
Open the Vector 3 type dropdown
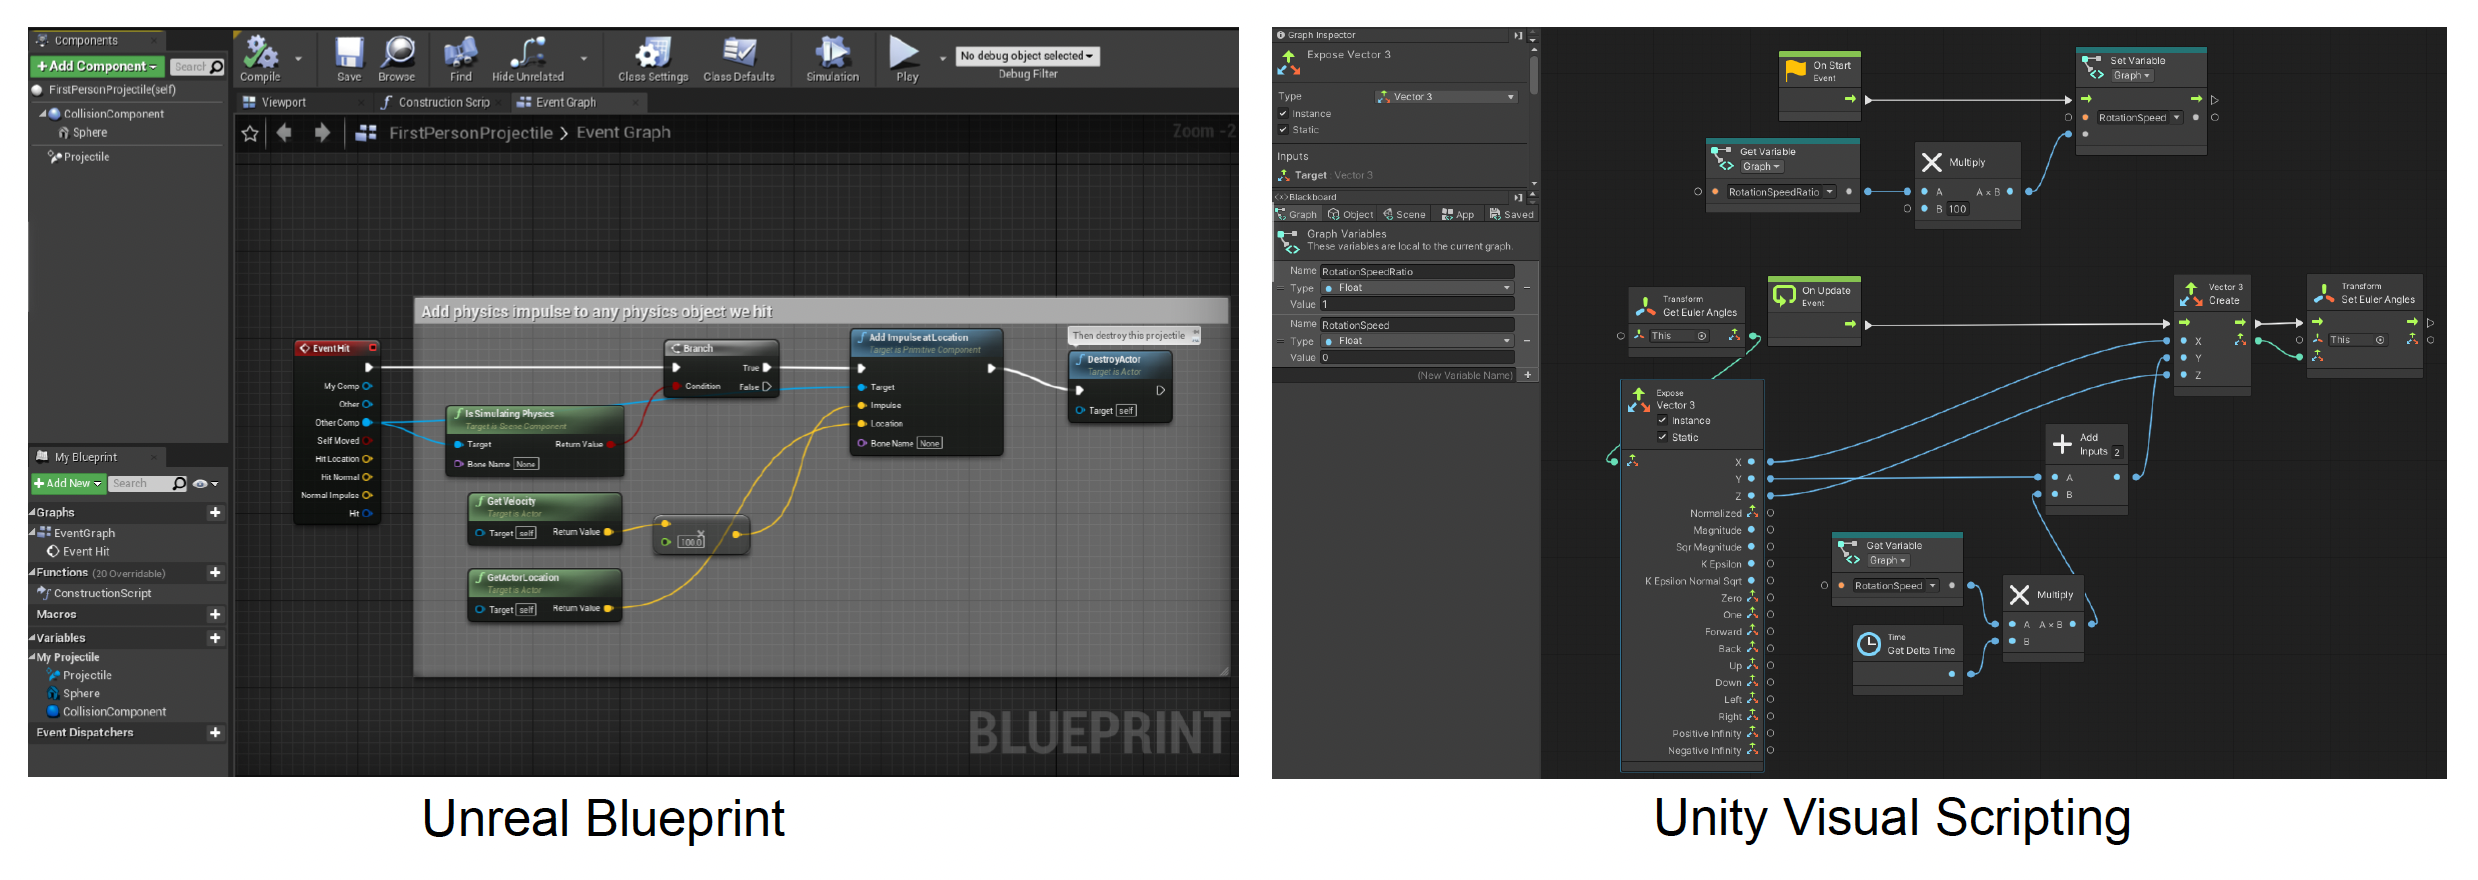1446,97
